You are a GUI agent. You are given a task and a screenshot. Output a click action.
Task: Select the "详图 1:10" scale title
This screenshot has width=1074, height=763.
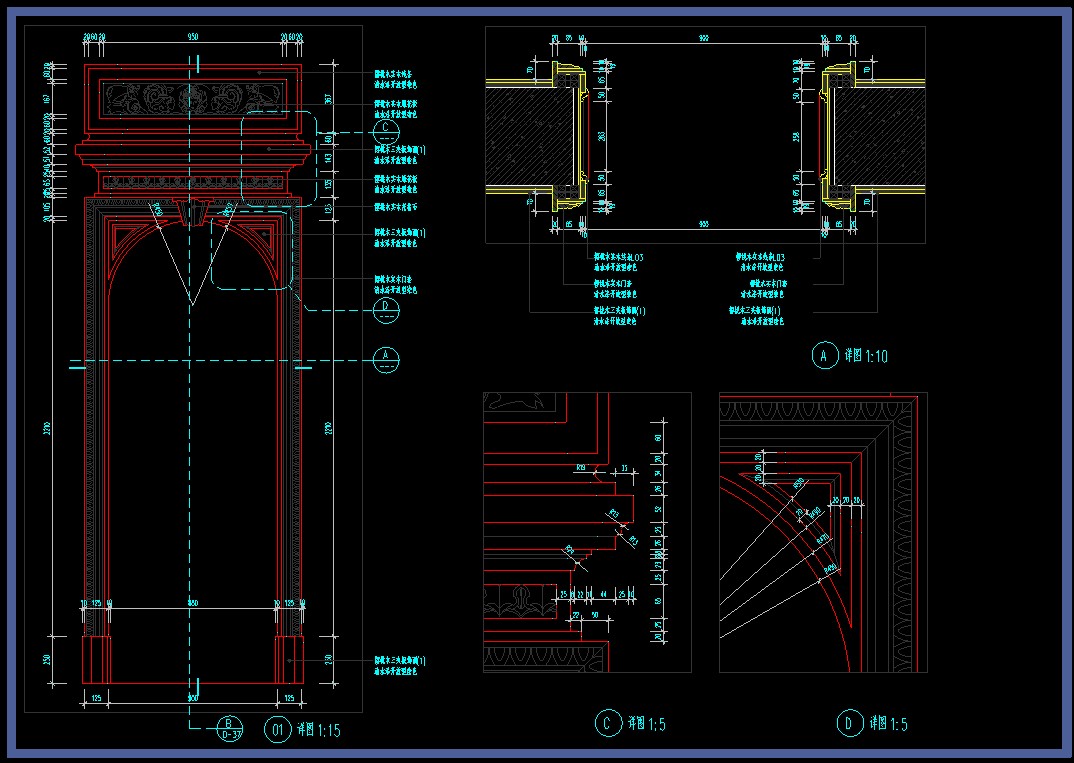866,356
